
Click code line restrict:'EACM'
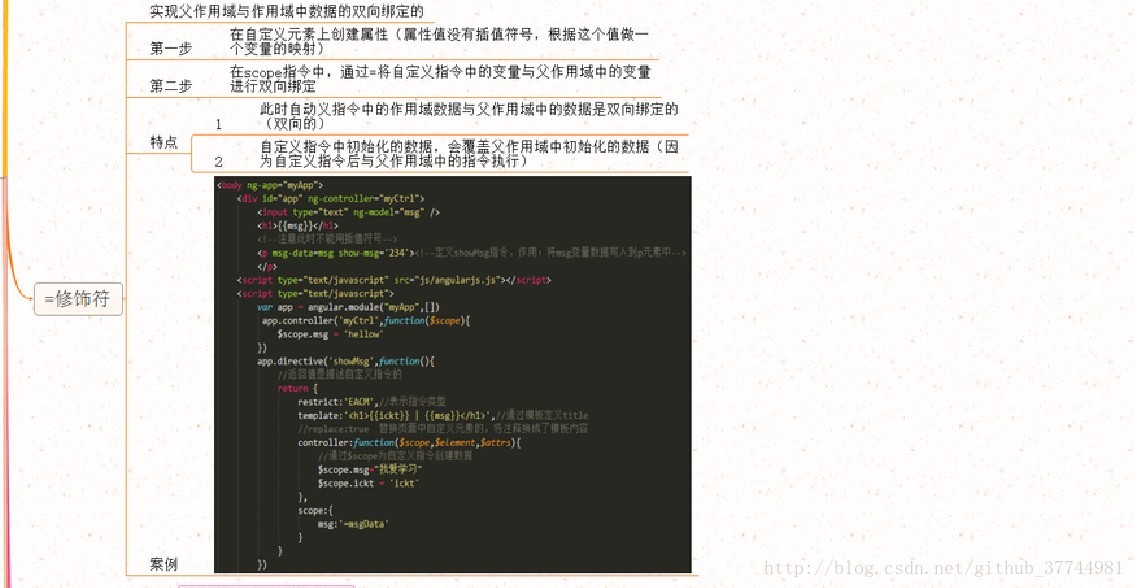(371, 401)
